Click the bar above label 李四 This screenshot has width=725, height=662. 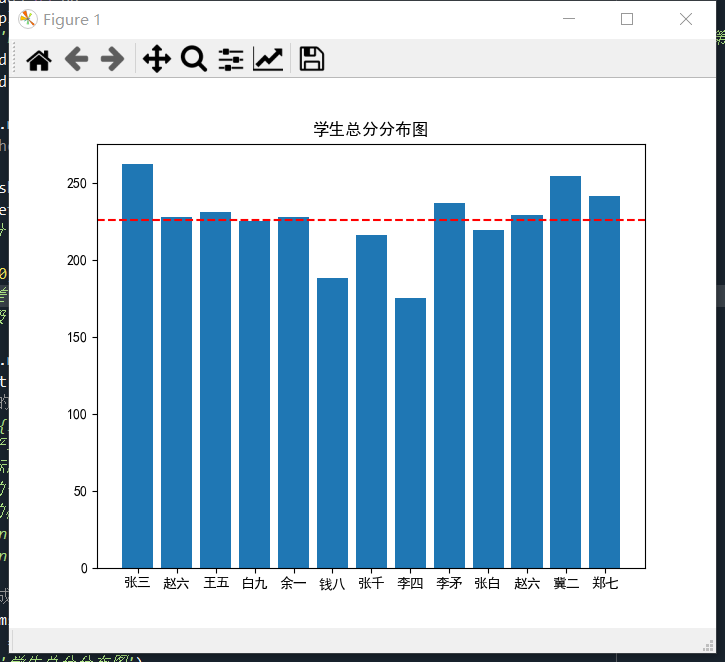point(410,433)
